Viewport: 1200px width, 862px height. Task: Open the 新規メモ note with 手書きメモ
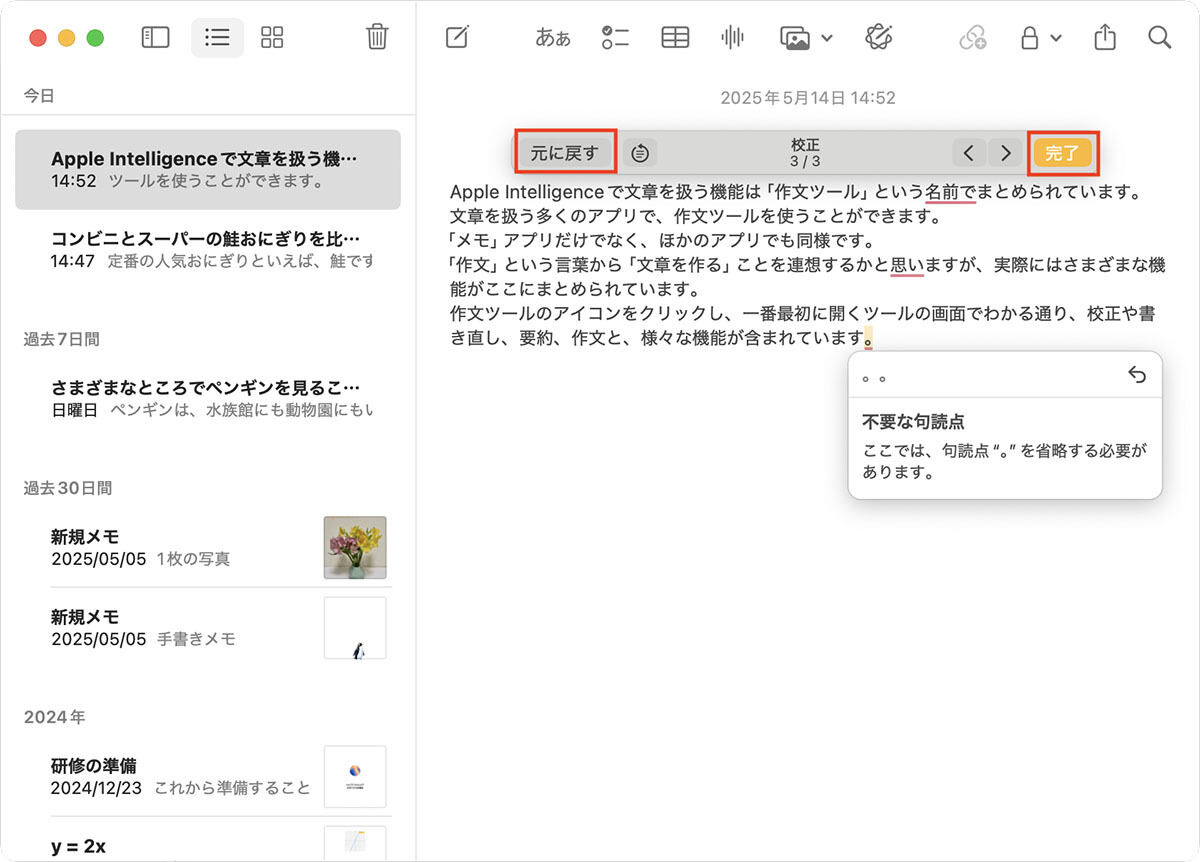point(208,627)
